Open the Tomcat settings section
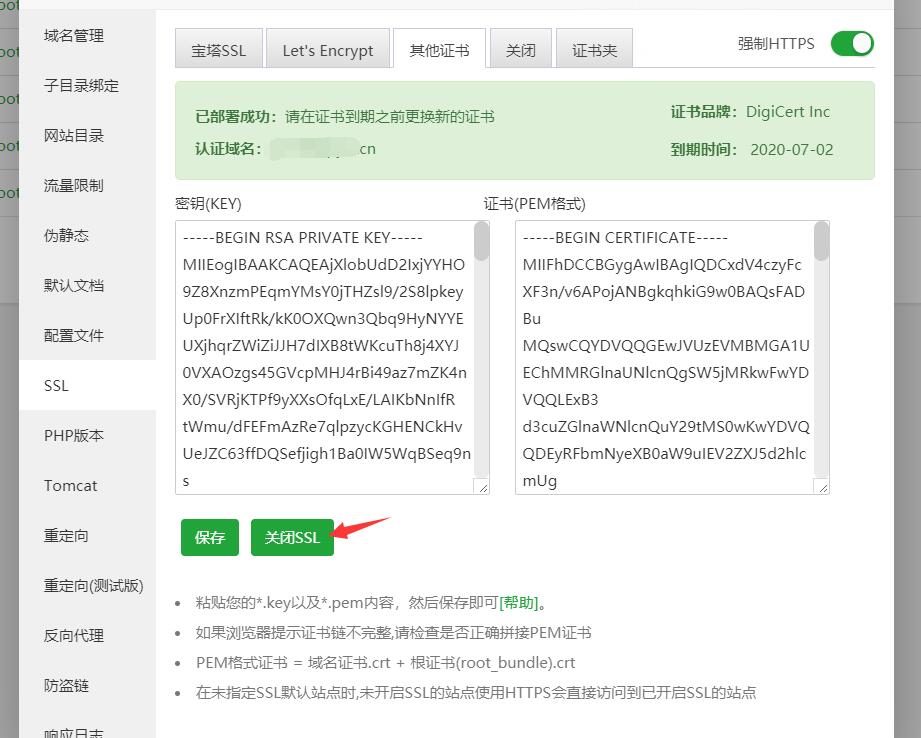The image size is (921, 738). pyautogui.click(x=70, y=485)
